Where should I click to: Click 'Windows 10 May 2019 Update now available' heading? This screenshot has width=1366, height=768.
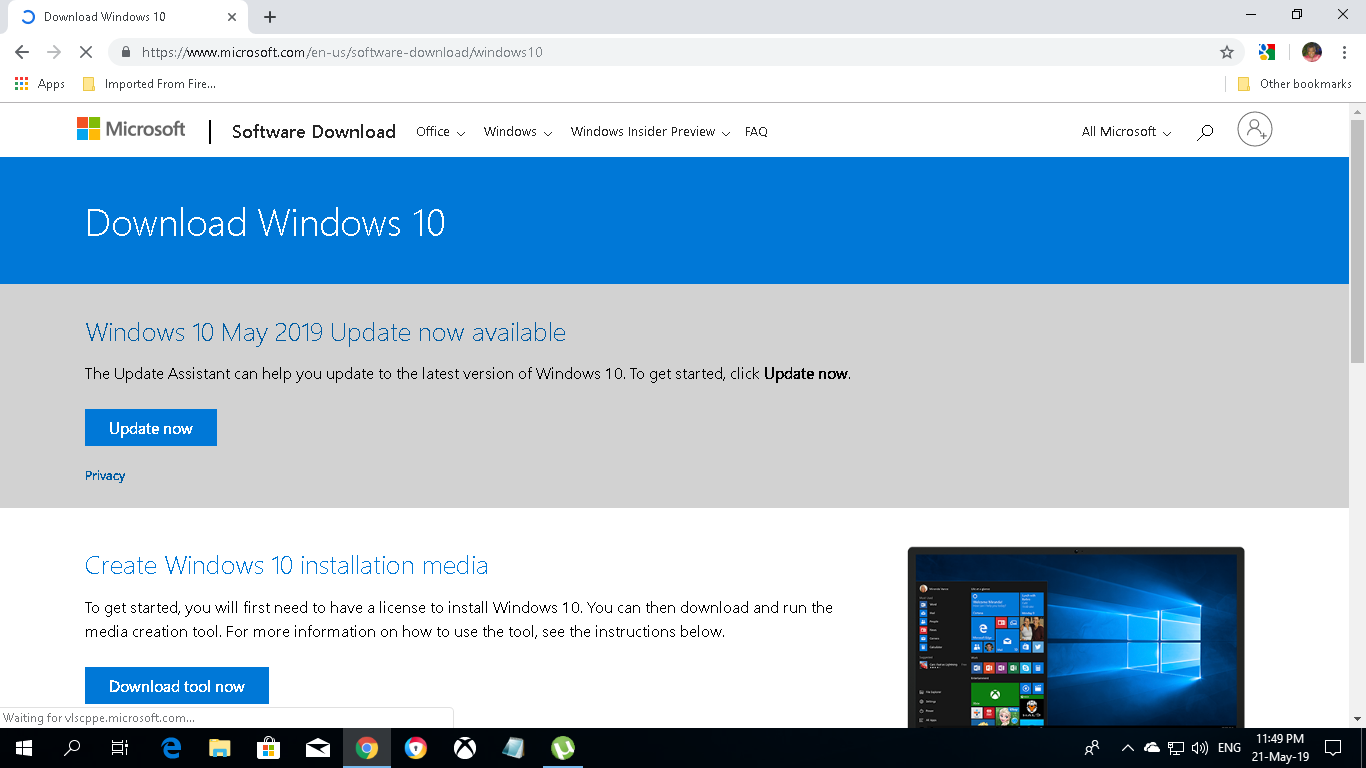[326, 332]
